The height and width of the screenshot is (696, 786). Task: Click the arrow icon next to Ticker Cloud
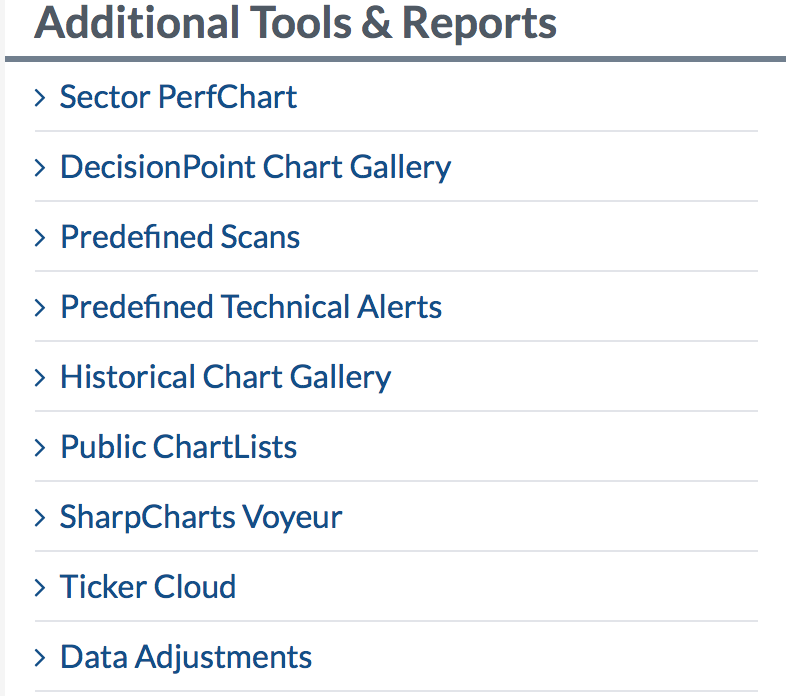(40, 587)
